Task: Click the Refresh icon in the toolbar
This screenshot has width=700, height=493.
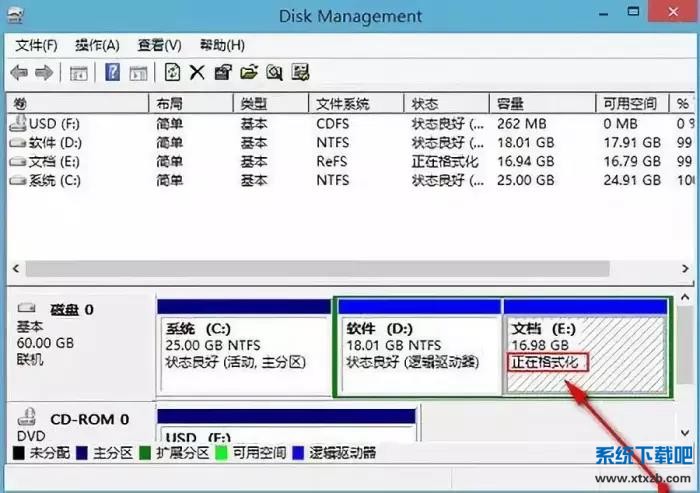Action: tap(172, 72)
